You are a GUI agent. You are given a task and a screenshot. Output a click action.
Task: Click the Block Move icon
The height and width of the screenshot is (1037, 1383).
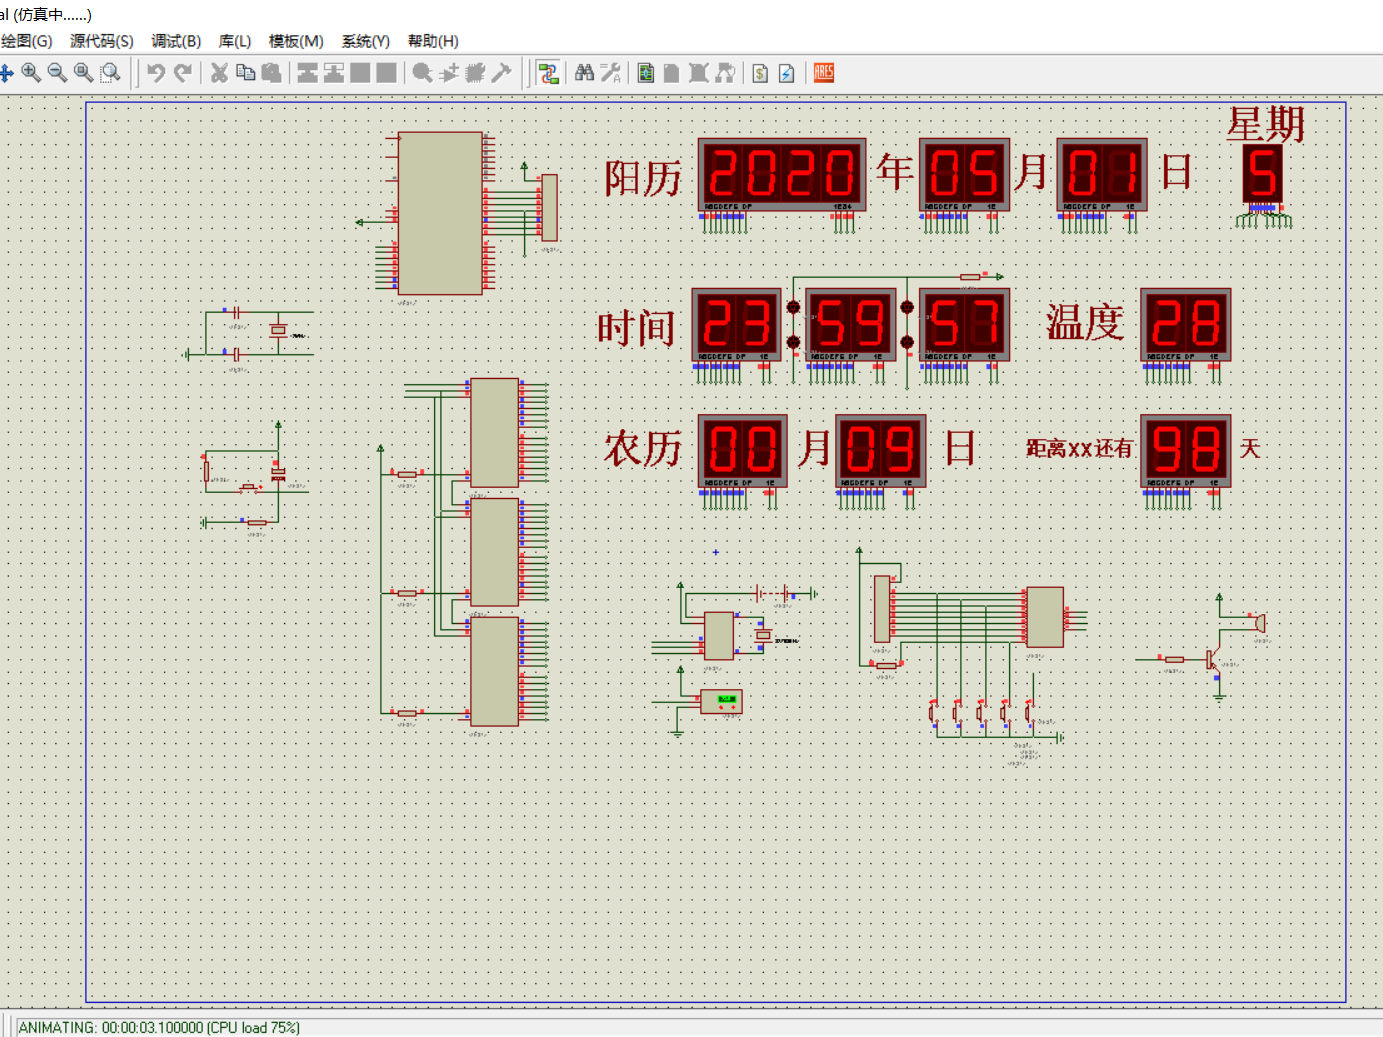(x=334, y=73)
